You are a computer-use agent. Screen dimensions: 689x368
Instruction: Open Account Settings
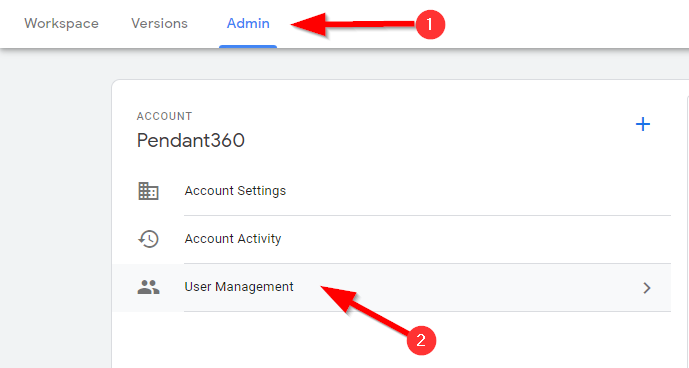tap(235, 191)
